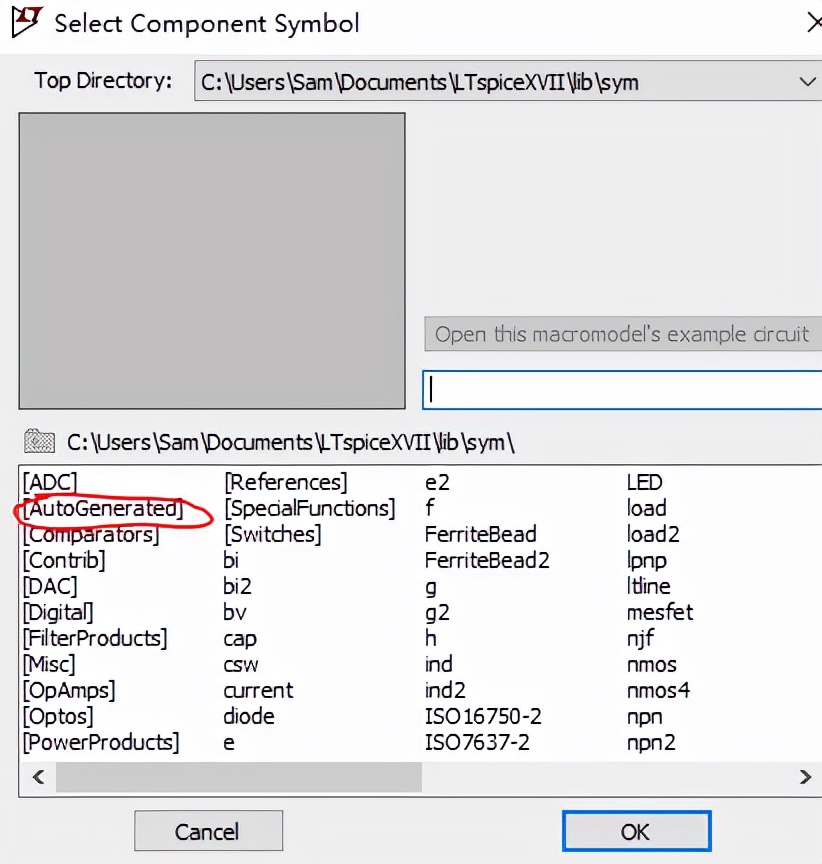The height and width of the screenshot is (864, 822).
Task: Select the [Misc] folder
Action: [x=48, y=664]
